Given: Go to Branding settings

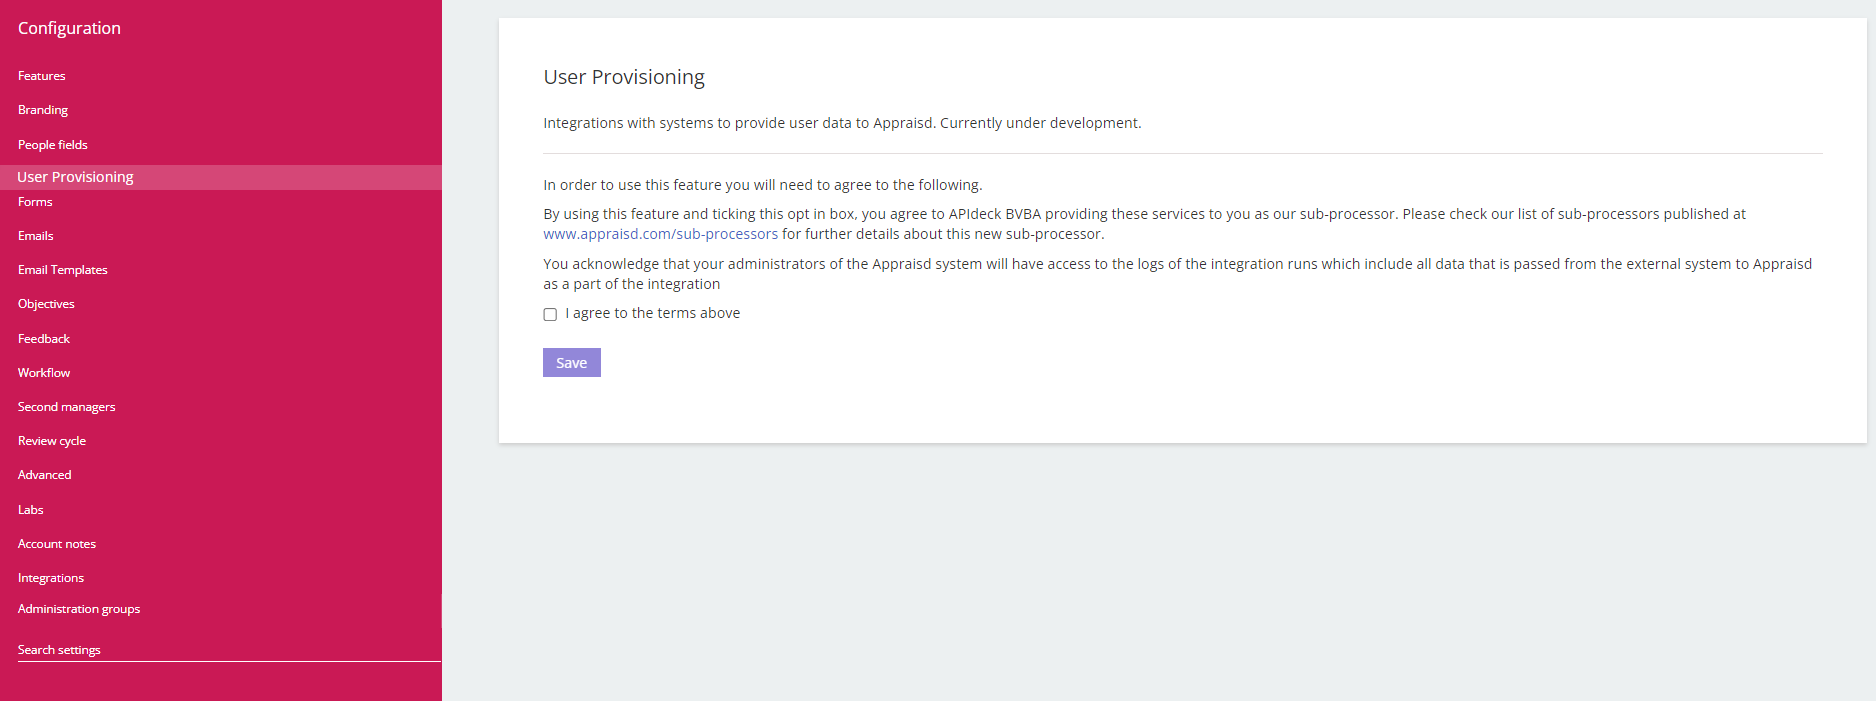Looking at the screenshot, I should coord(43,110).
